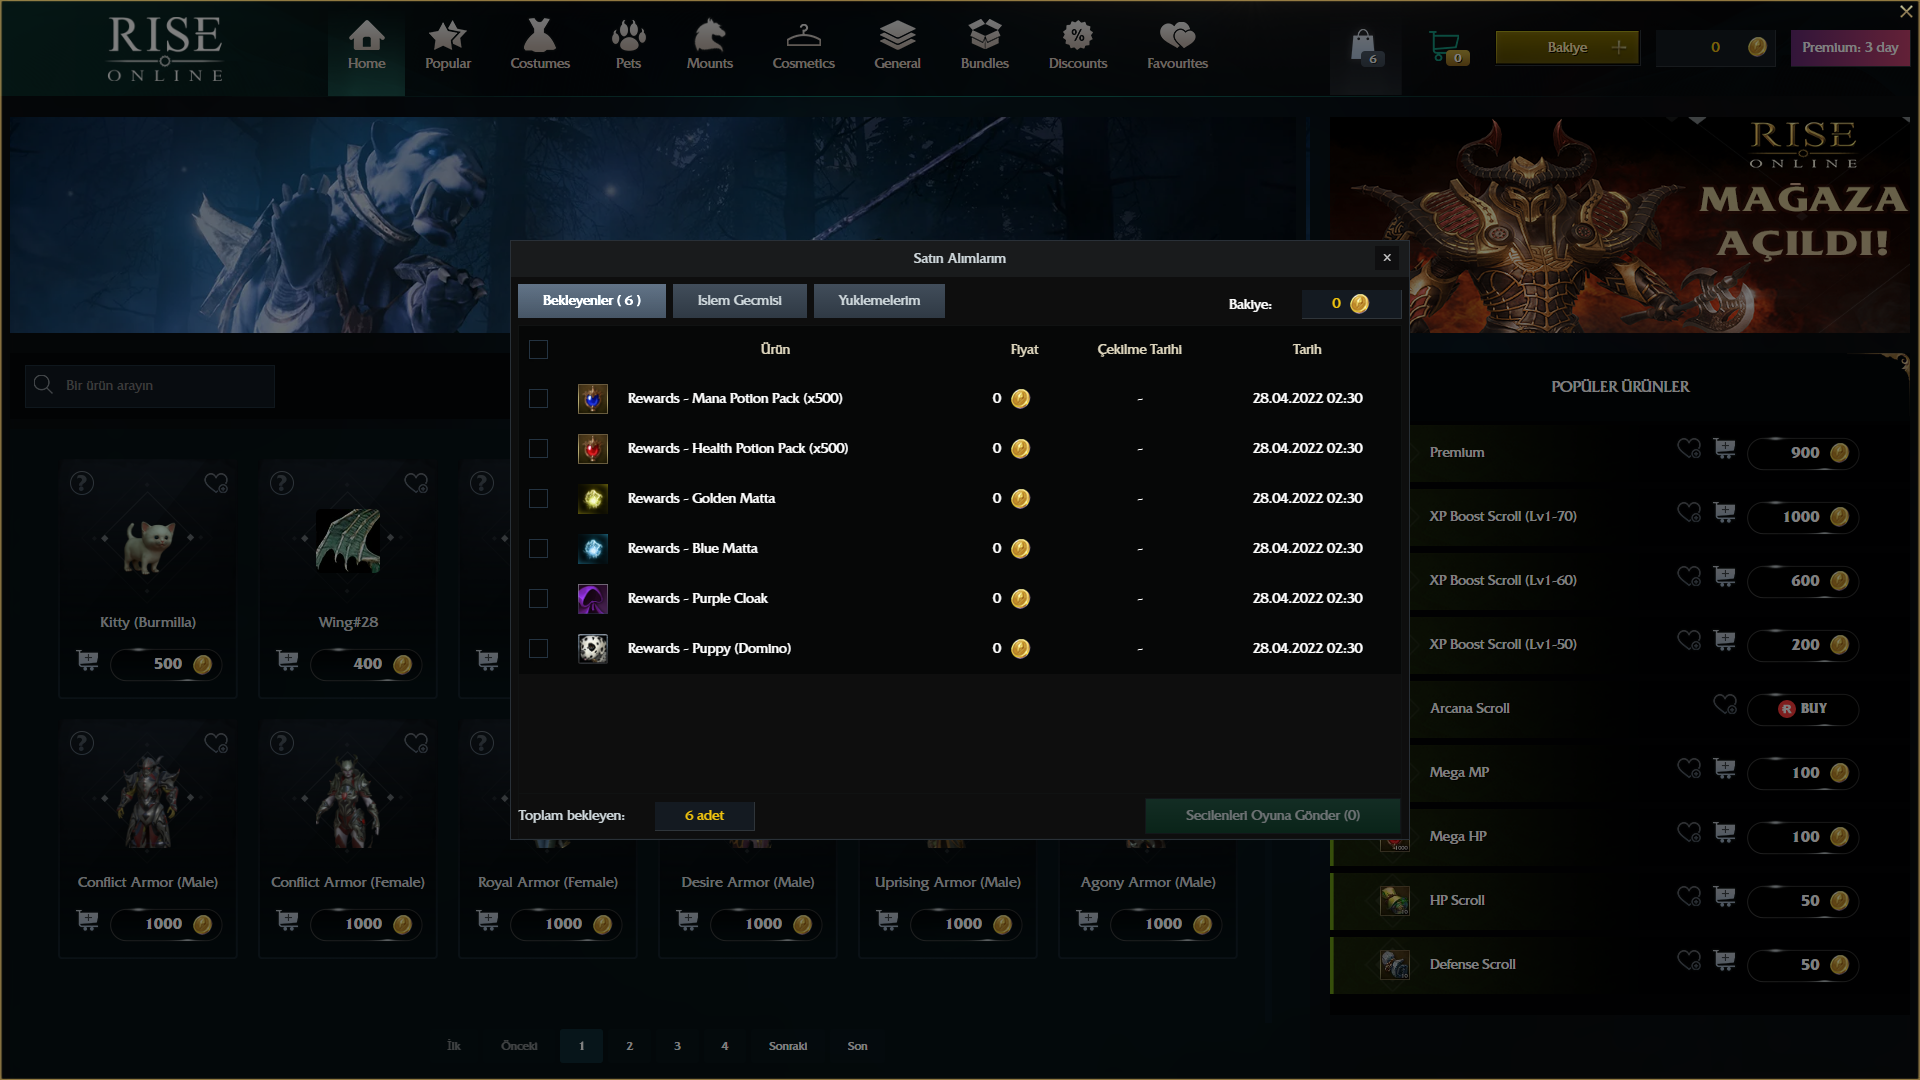The height and width of the screenshot is (1080, 1920).
Task: Check the Purple Cloak row checkbox
Action: pyautogui.click(x=538, y=598)
